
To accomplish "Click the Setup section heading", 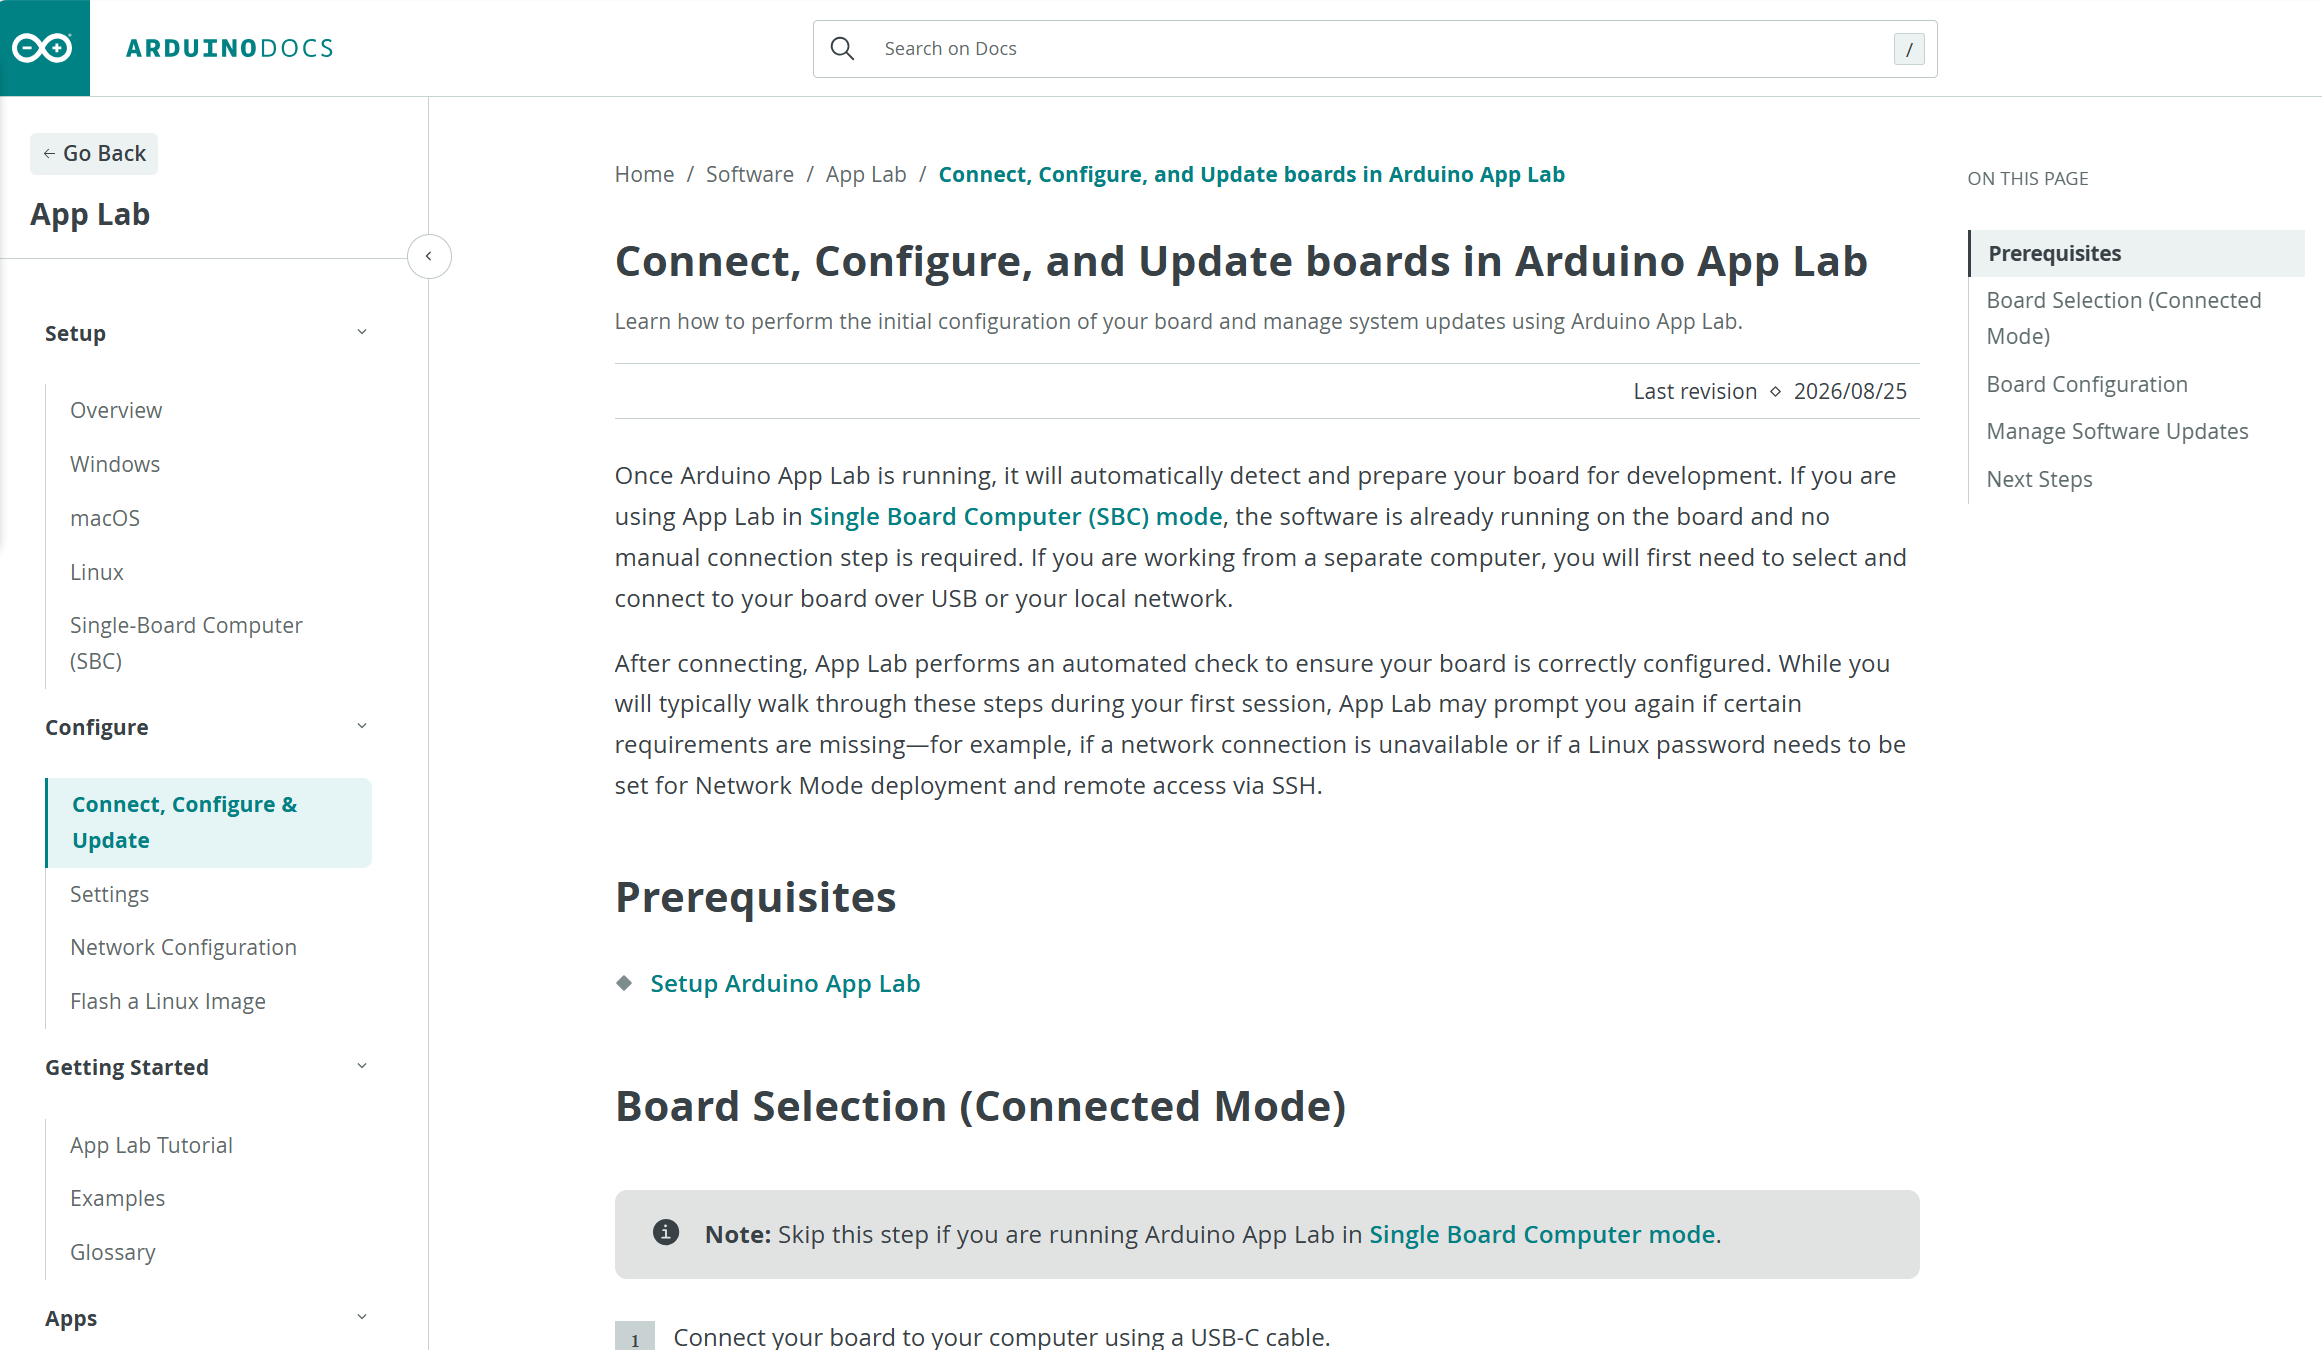I will pyautogui.click(x=75, y=333).
